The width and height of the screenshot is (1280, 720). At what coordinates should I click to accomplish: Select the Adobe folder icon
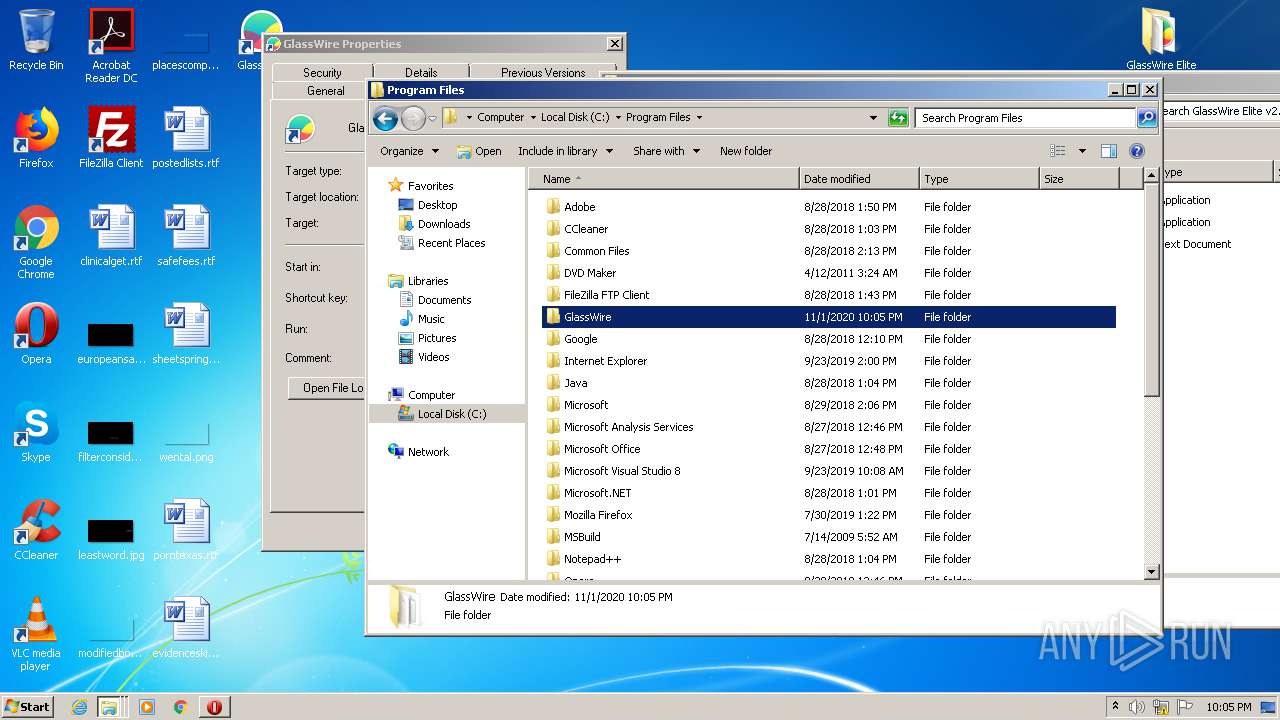click(x=553, y=207)
